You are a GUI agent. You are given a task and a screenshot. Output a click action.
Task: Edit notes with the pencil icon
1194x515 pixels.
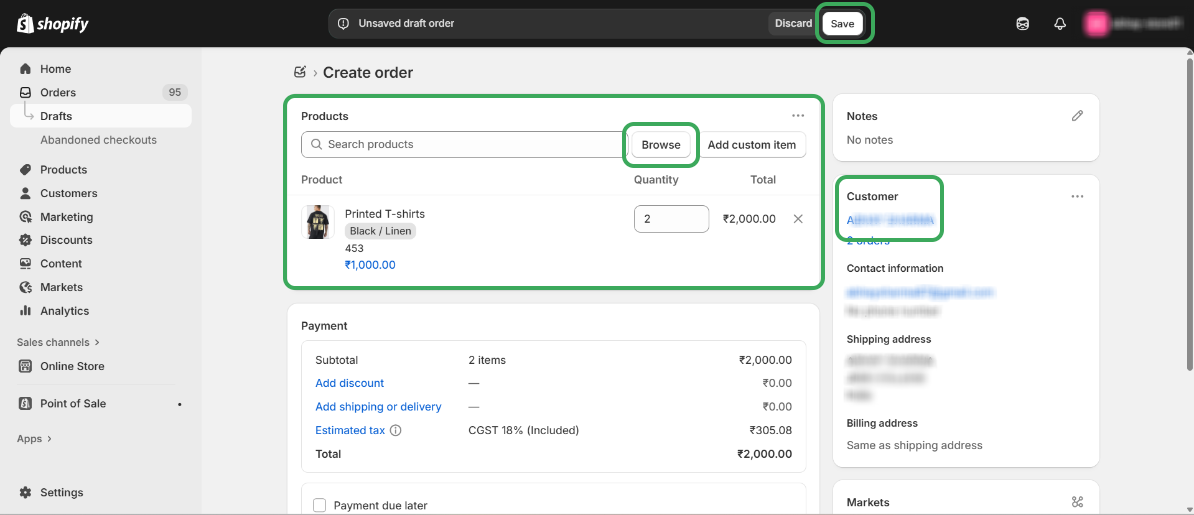point(1077,116)
